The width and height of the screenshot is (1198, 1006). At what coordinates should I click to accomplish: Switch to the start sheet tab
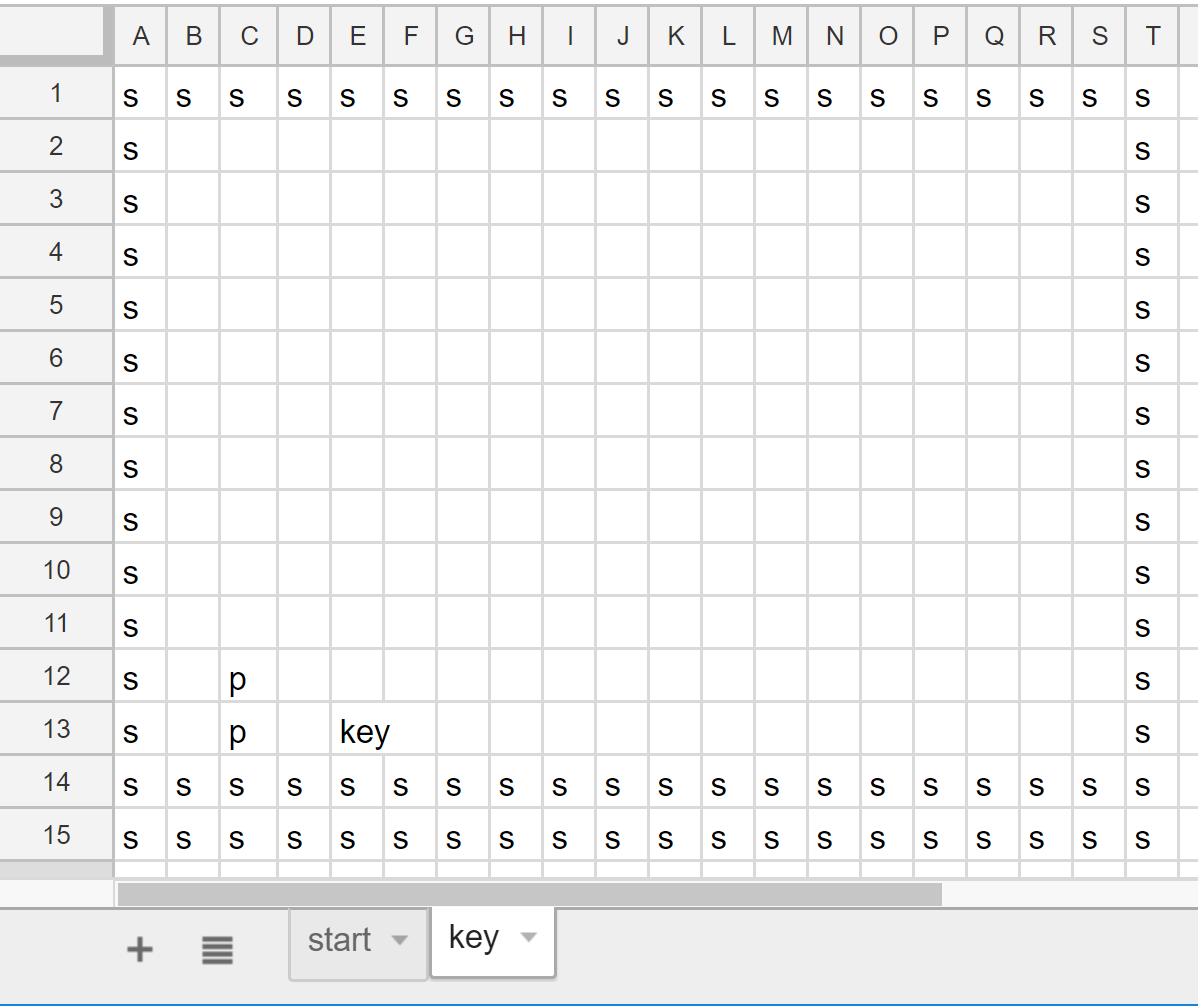click(339, 941)
